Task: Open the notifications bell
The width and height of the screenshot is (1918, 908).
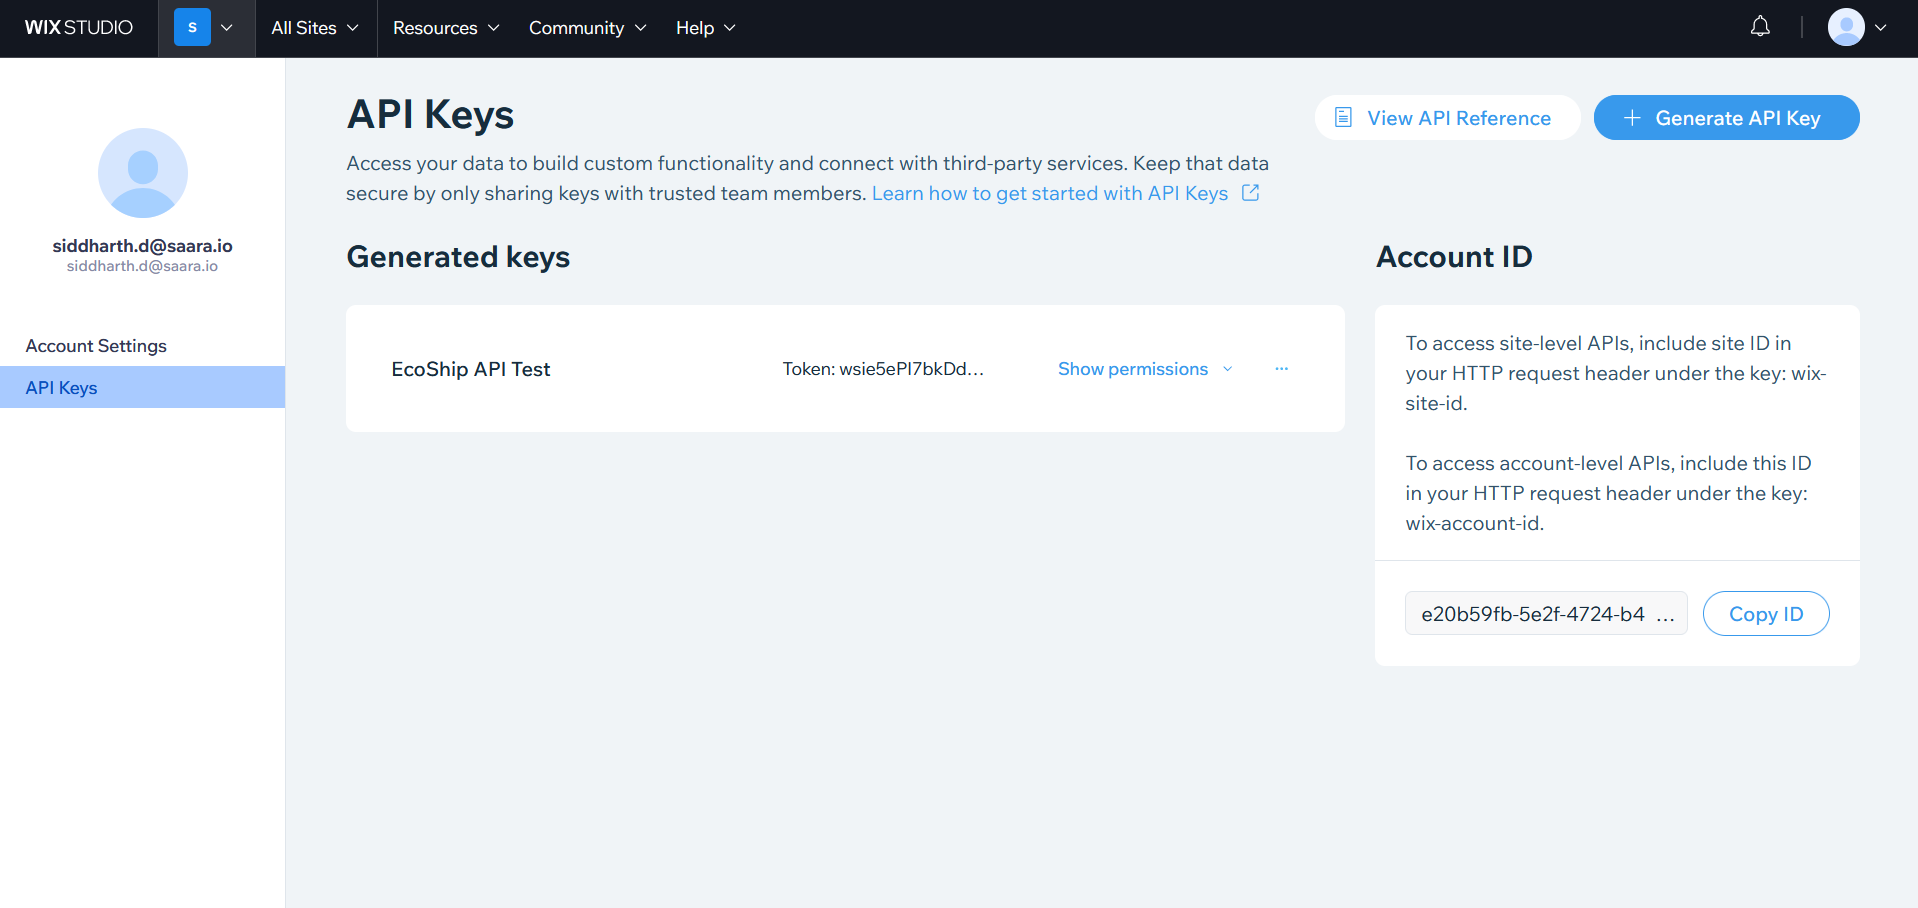Action: point(1760,27)
